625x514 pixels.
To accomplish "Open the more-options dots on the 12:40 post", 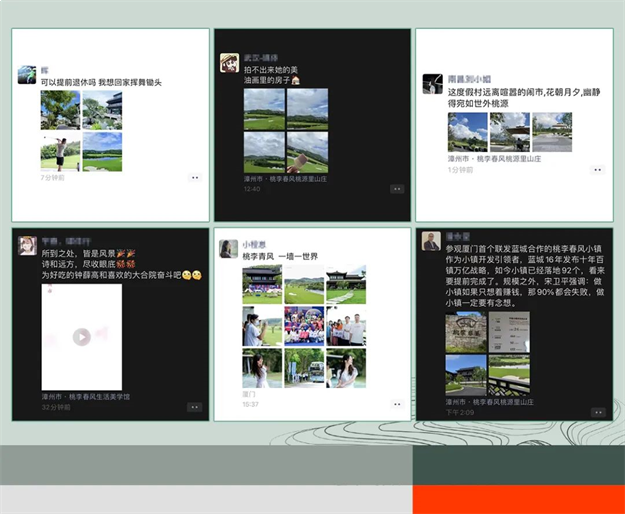I will click(x=397, y=189).
